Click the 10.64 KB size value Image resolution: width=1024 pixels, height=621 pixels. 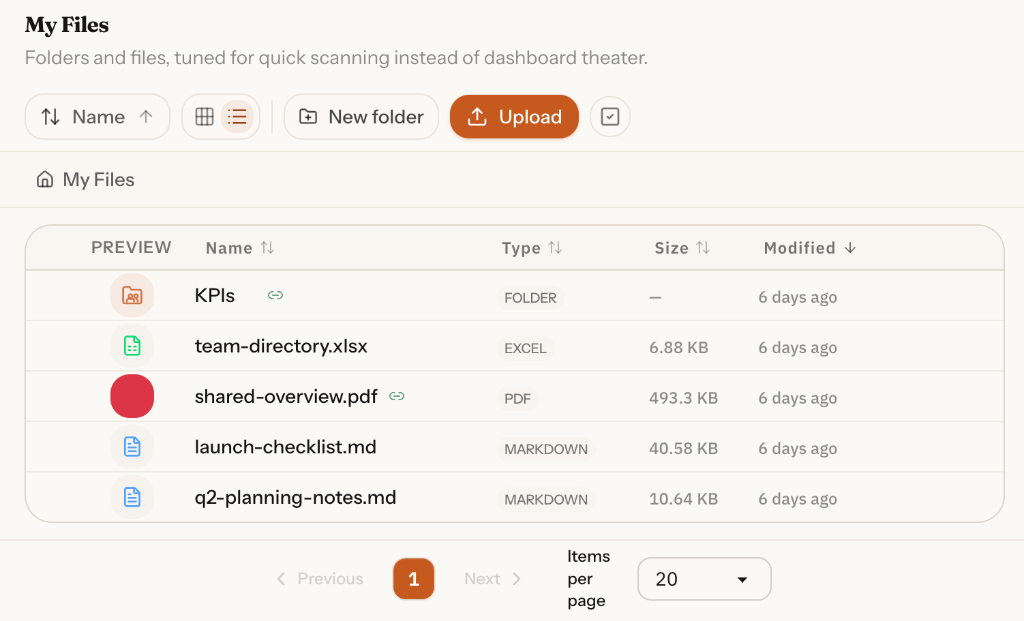click(683, 499)
